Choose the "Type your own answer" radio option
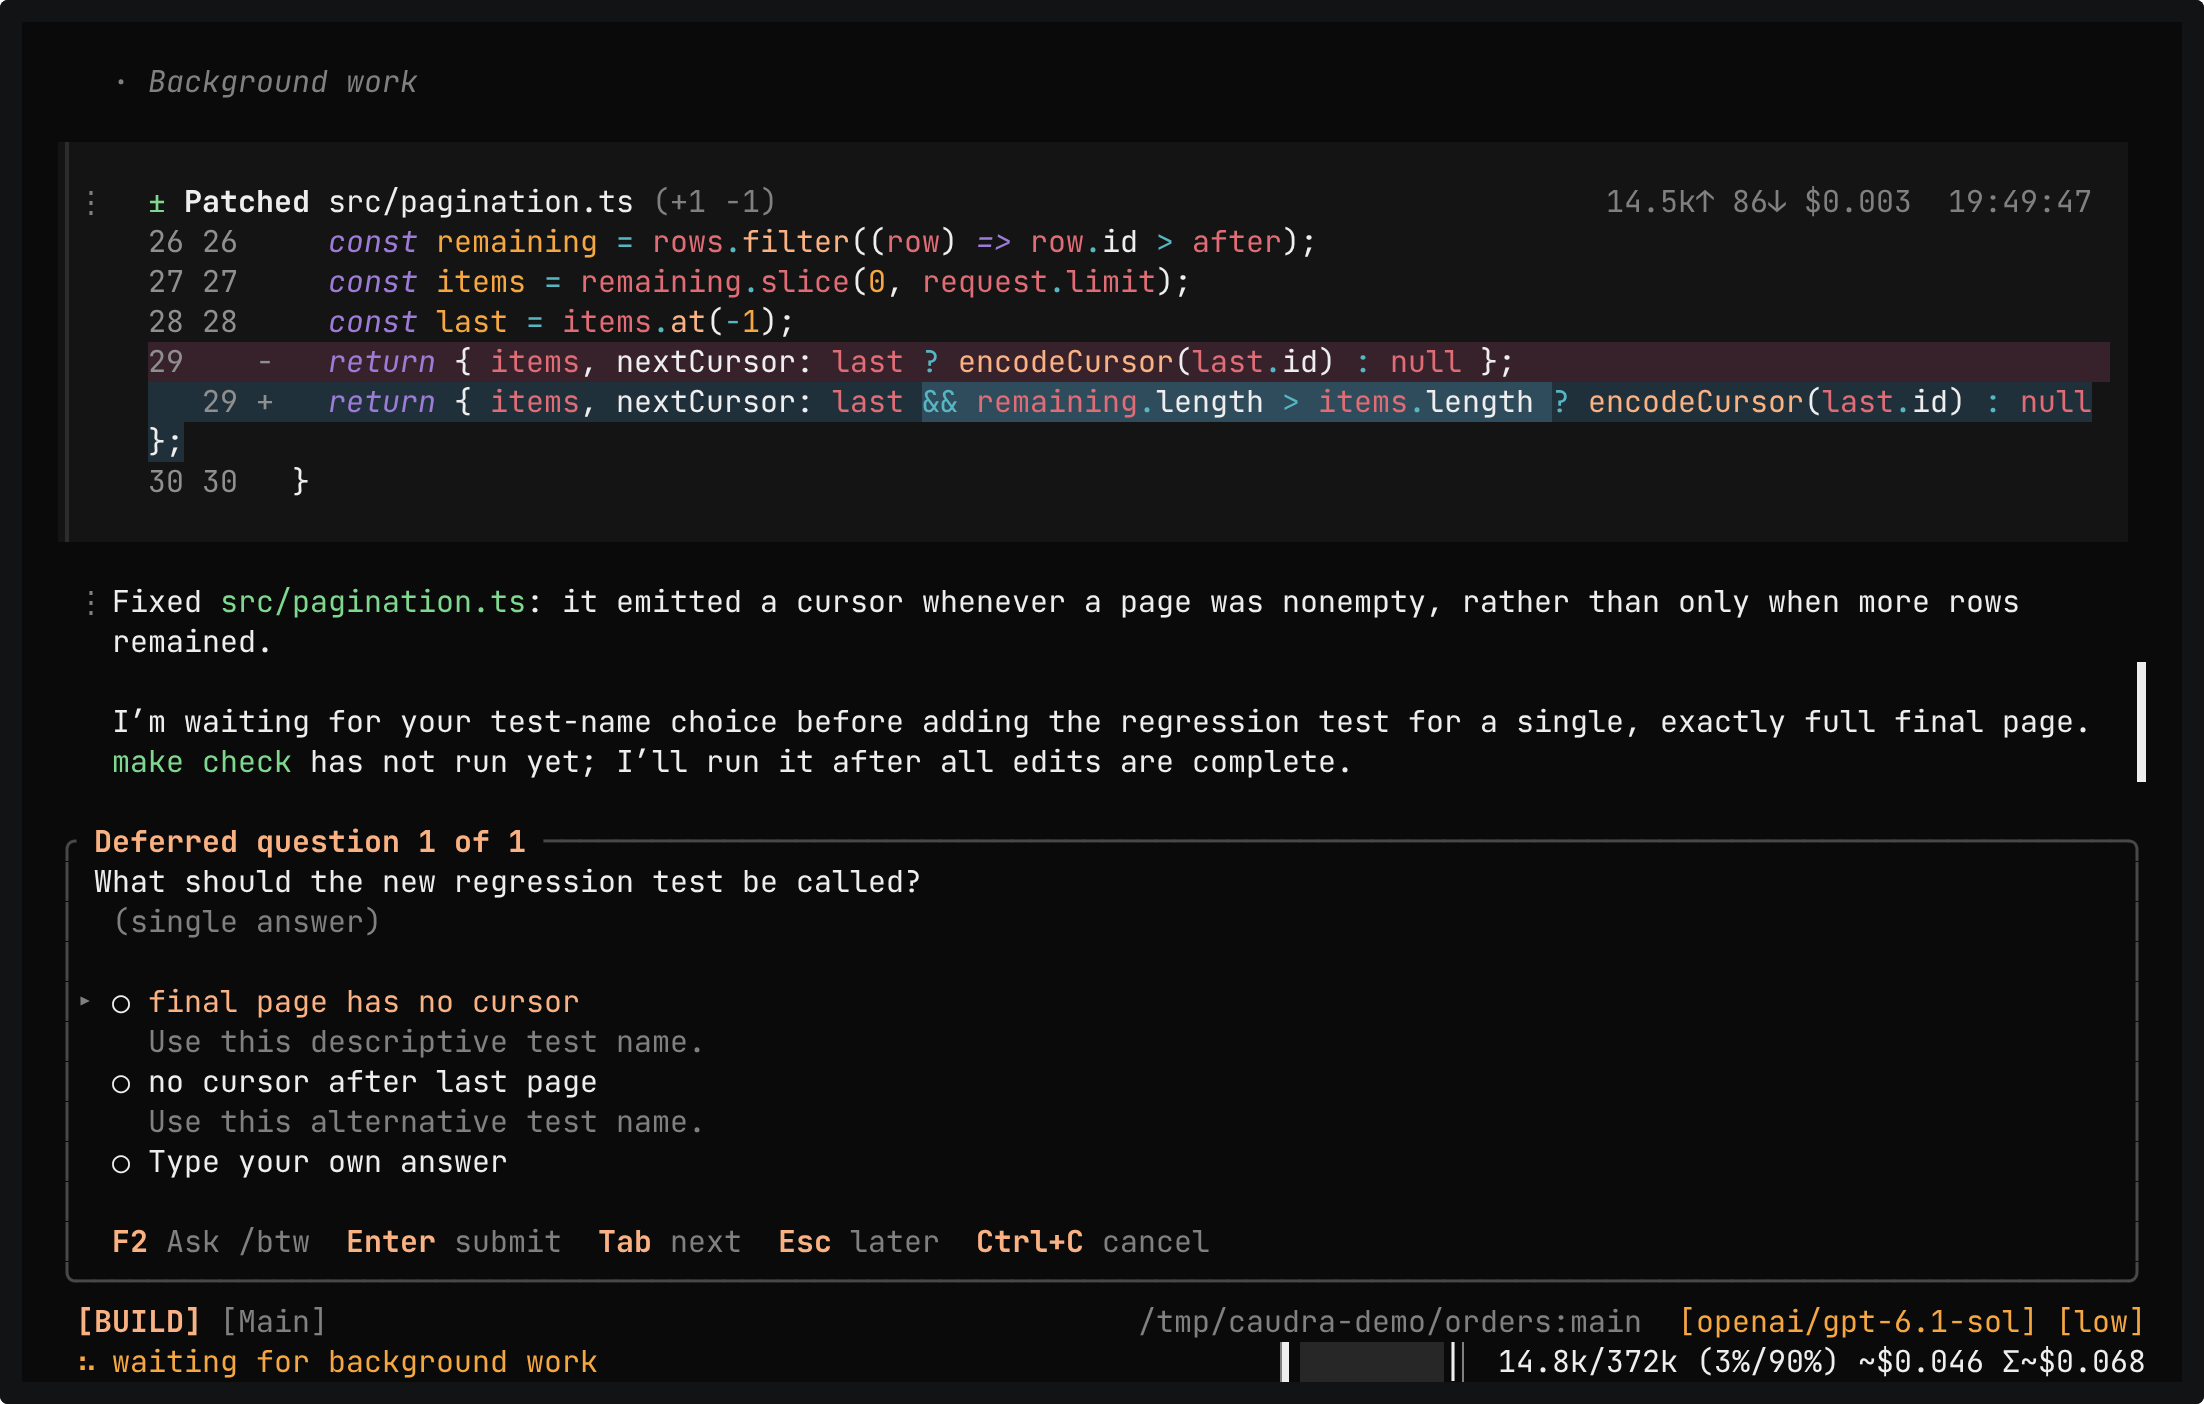The width and height of the screenshot is (2204, 1404). (121, 1163)
